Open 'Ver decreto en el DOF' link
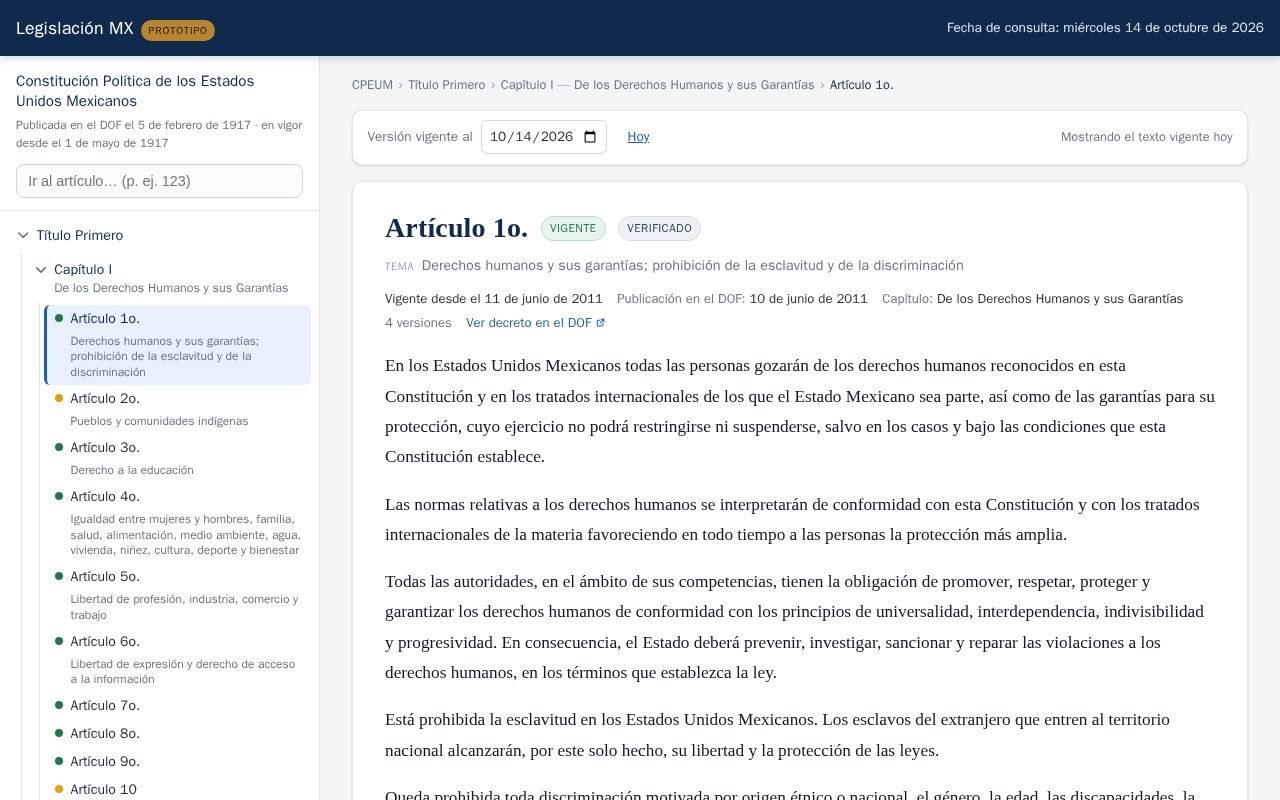Image resolution: width=1280 pixels, height=800 pixels. pos(535,323)
